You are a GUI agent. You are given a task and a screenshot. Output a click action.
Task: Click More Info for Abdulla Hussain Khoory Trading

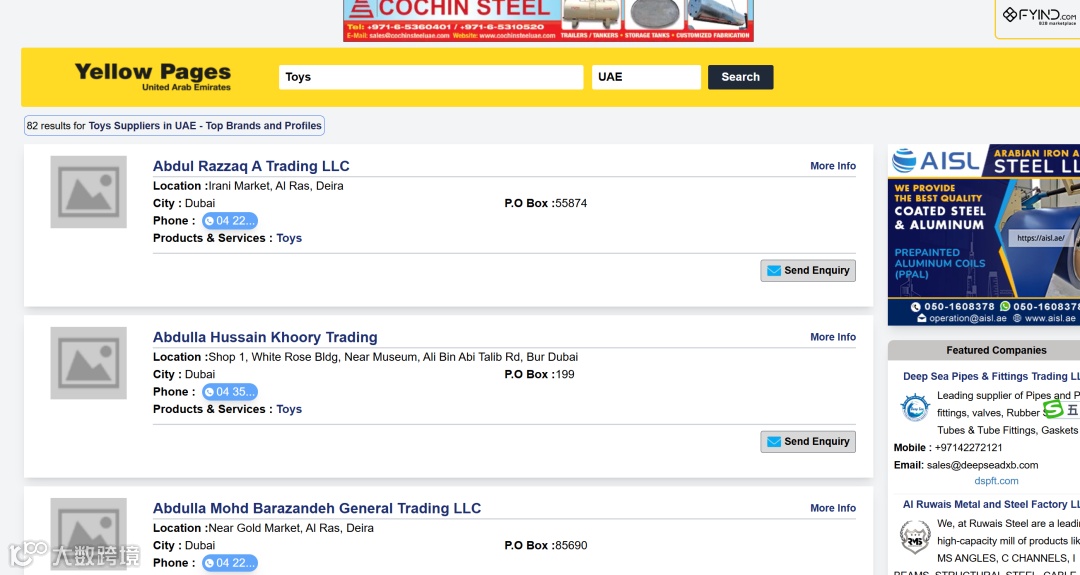click(x=833, y=337)
